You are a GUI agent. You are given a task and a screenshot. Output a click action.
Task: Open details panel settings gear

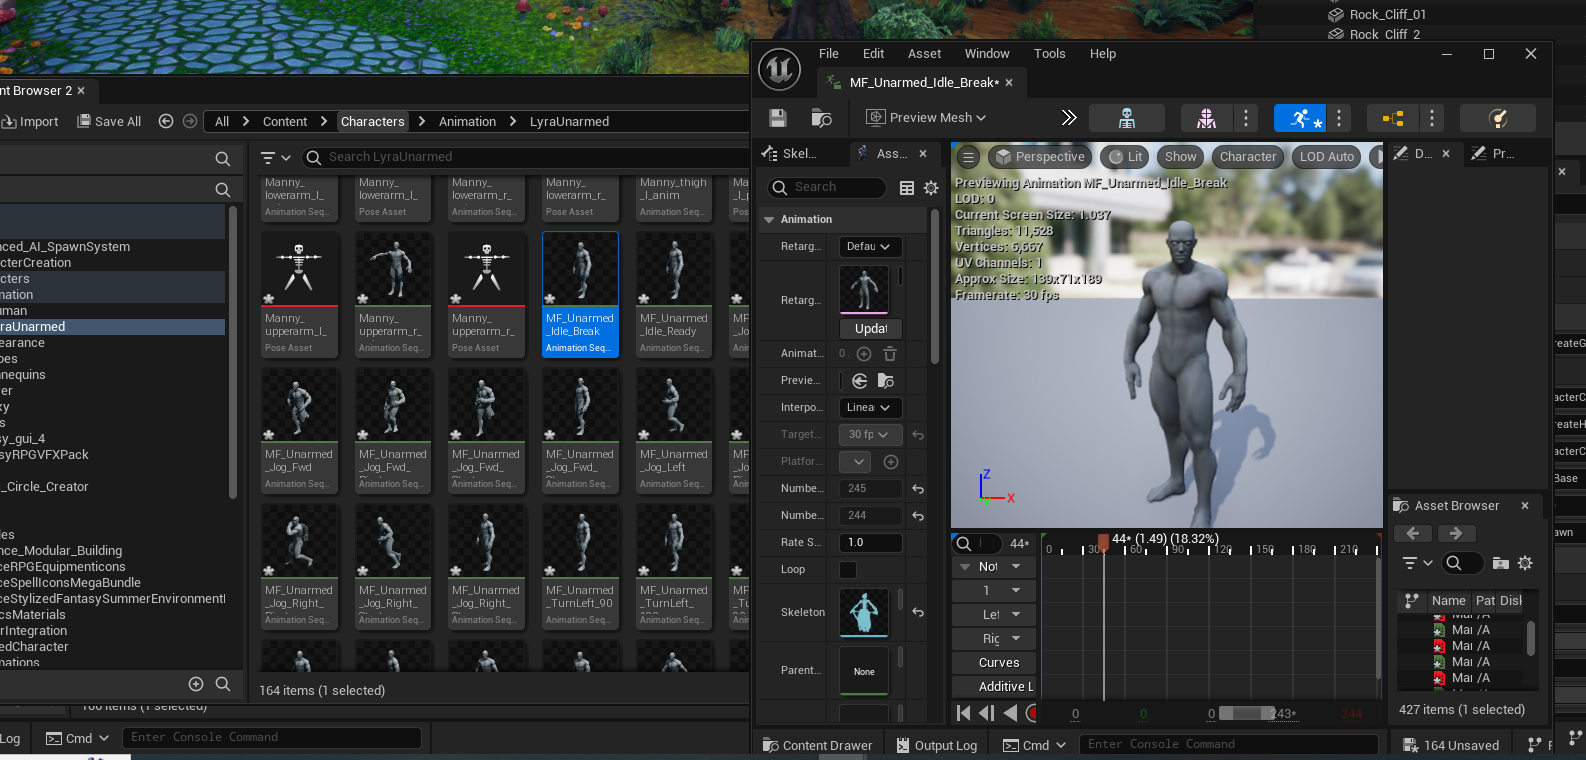click(931, 188)
